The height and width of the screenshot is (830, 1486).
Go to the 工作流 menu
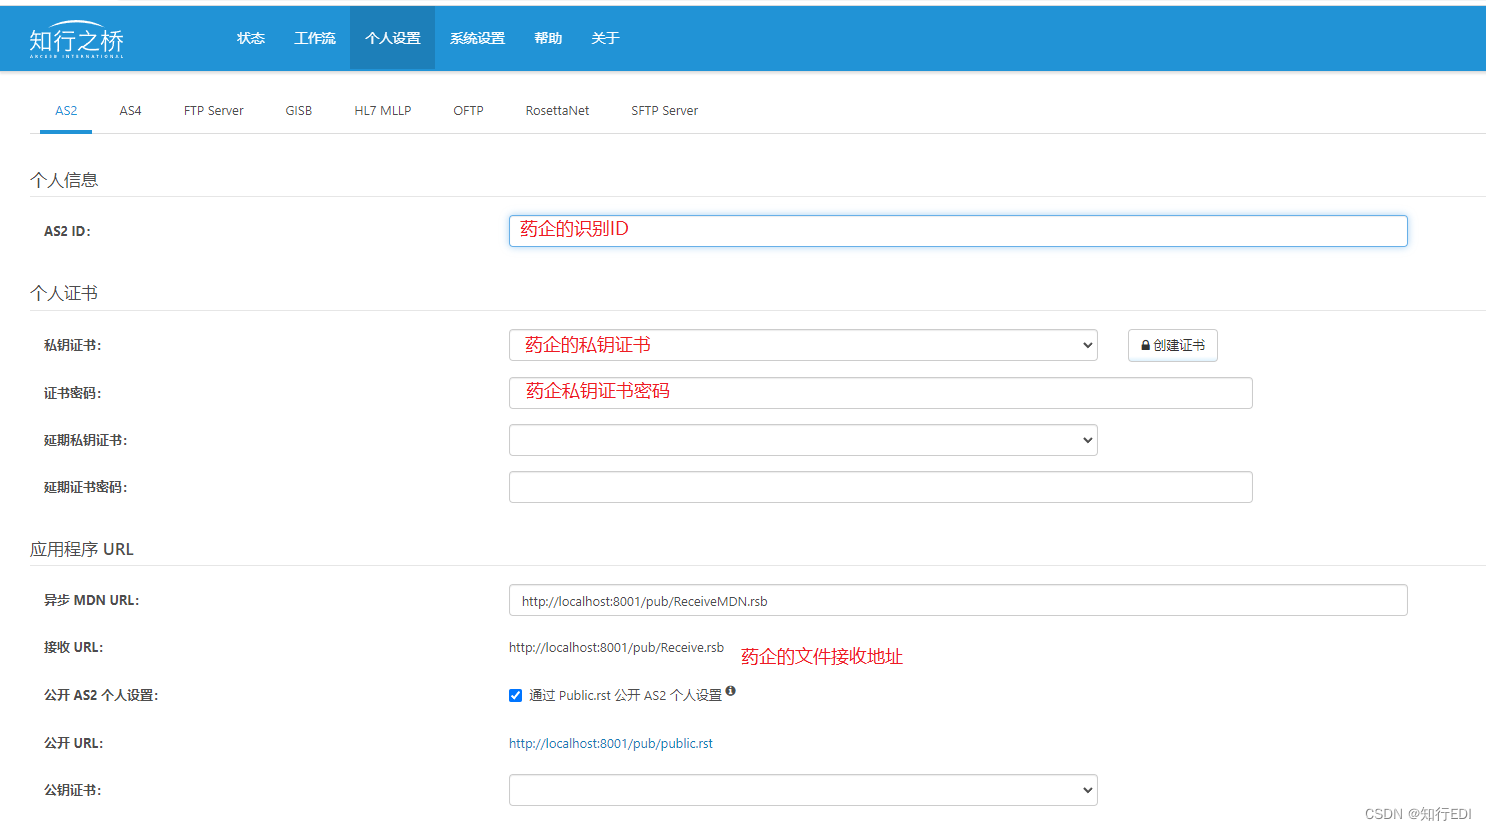coord(315,39)
